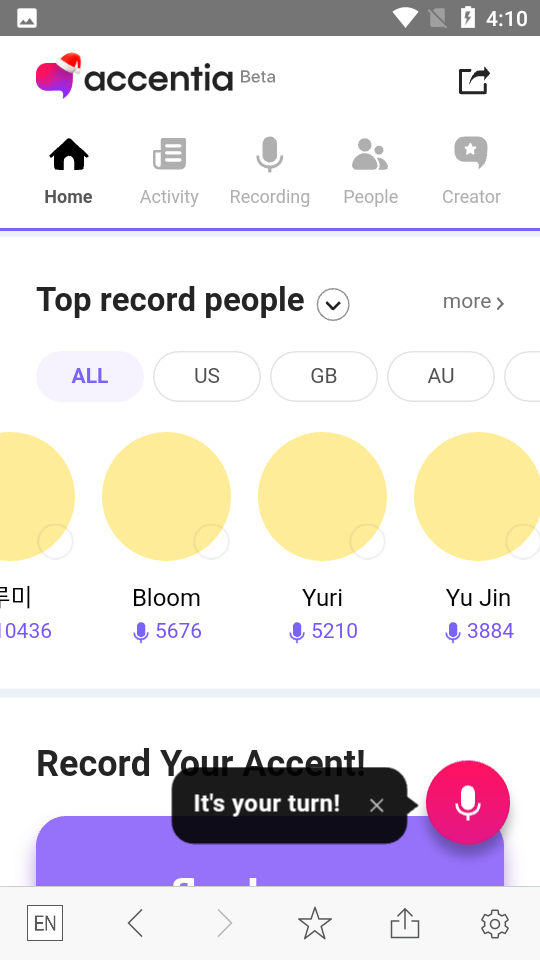540x960 pixels.
Task: Open the EN language selector
Action: pos(45,923)
